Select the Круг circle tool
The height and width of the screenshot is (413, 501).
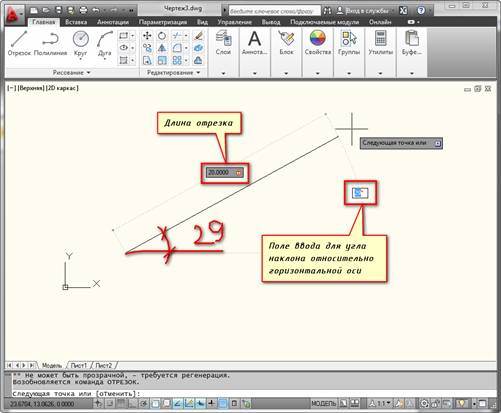[80, 43]
